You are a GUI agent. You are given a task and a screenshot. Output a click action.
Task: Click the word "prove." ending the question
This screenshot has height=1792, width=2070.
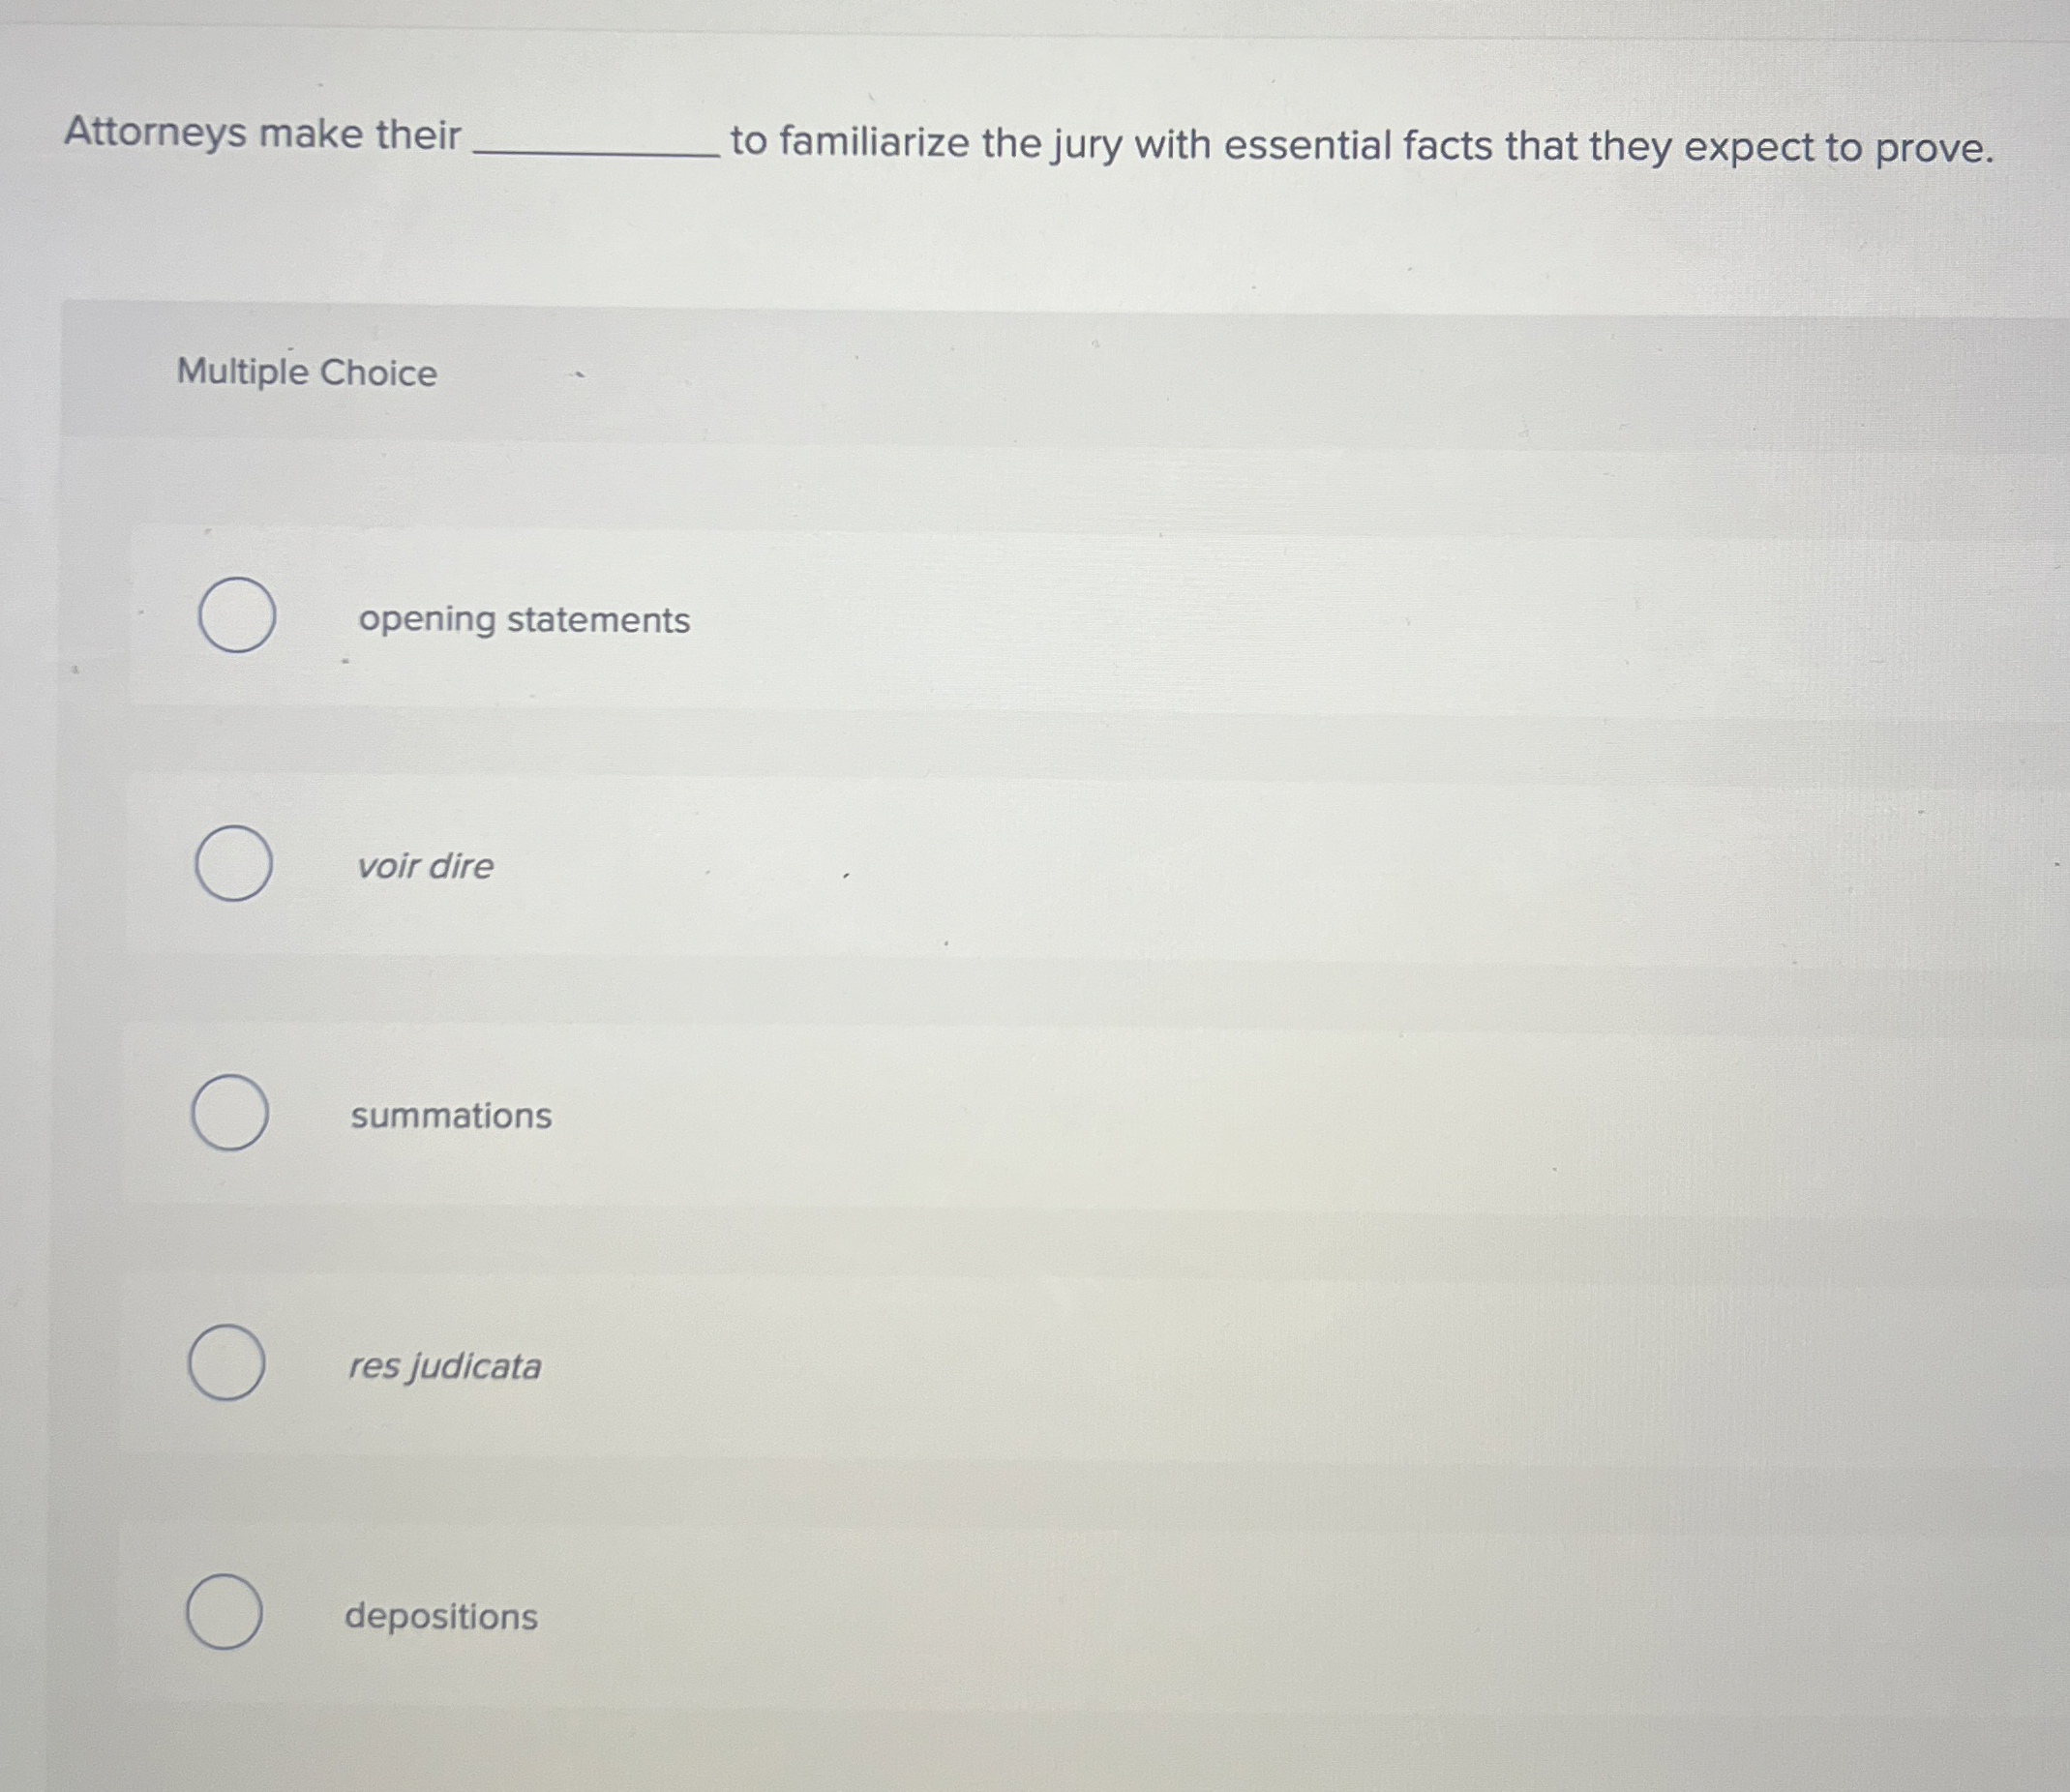click(1935, 150)
